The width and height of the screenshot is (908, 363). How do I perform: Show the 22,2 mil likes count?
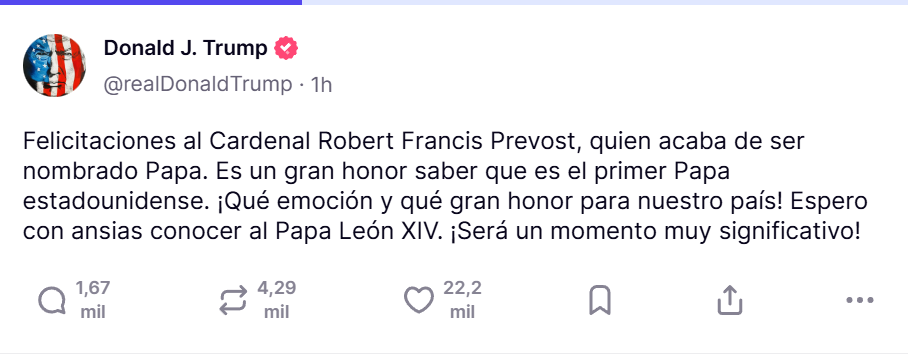(462, 300)
